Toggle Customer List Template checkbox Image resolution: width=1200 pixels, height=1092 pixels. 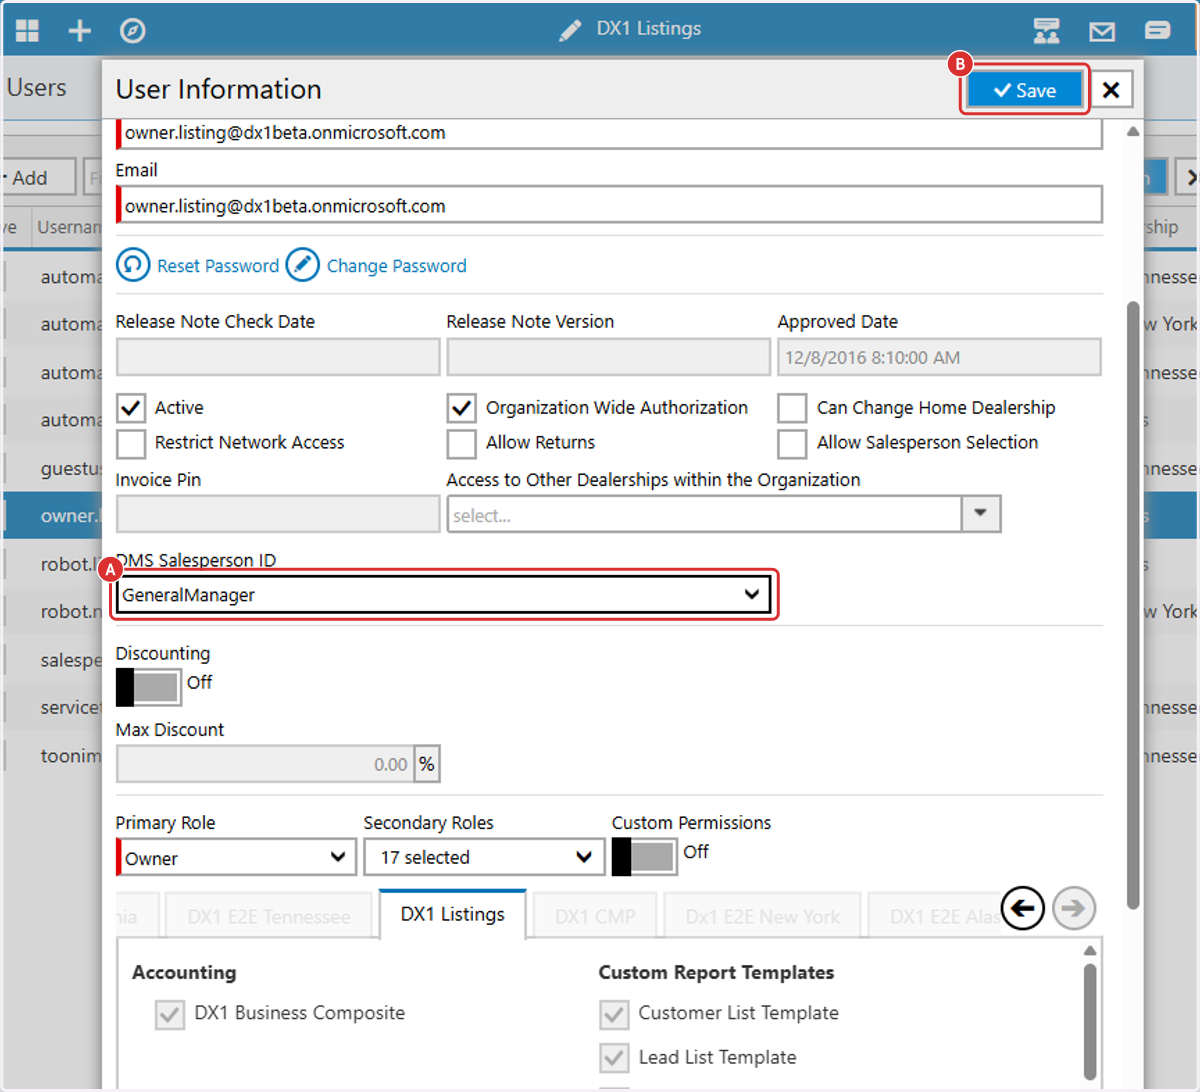614,1015
